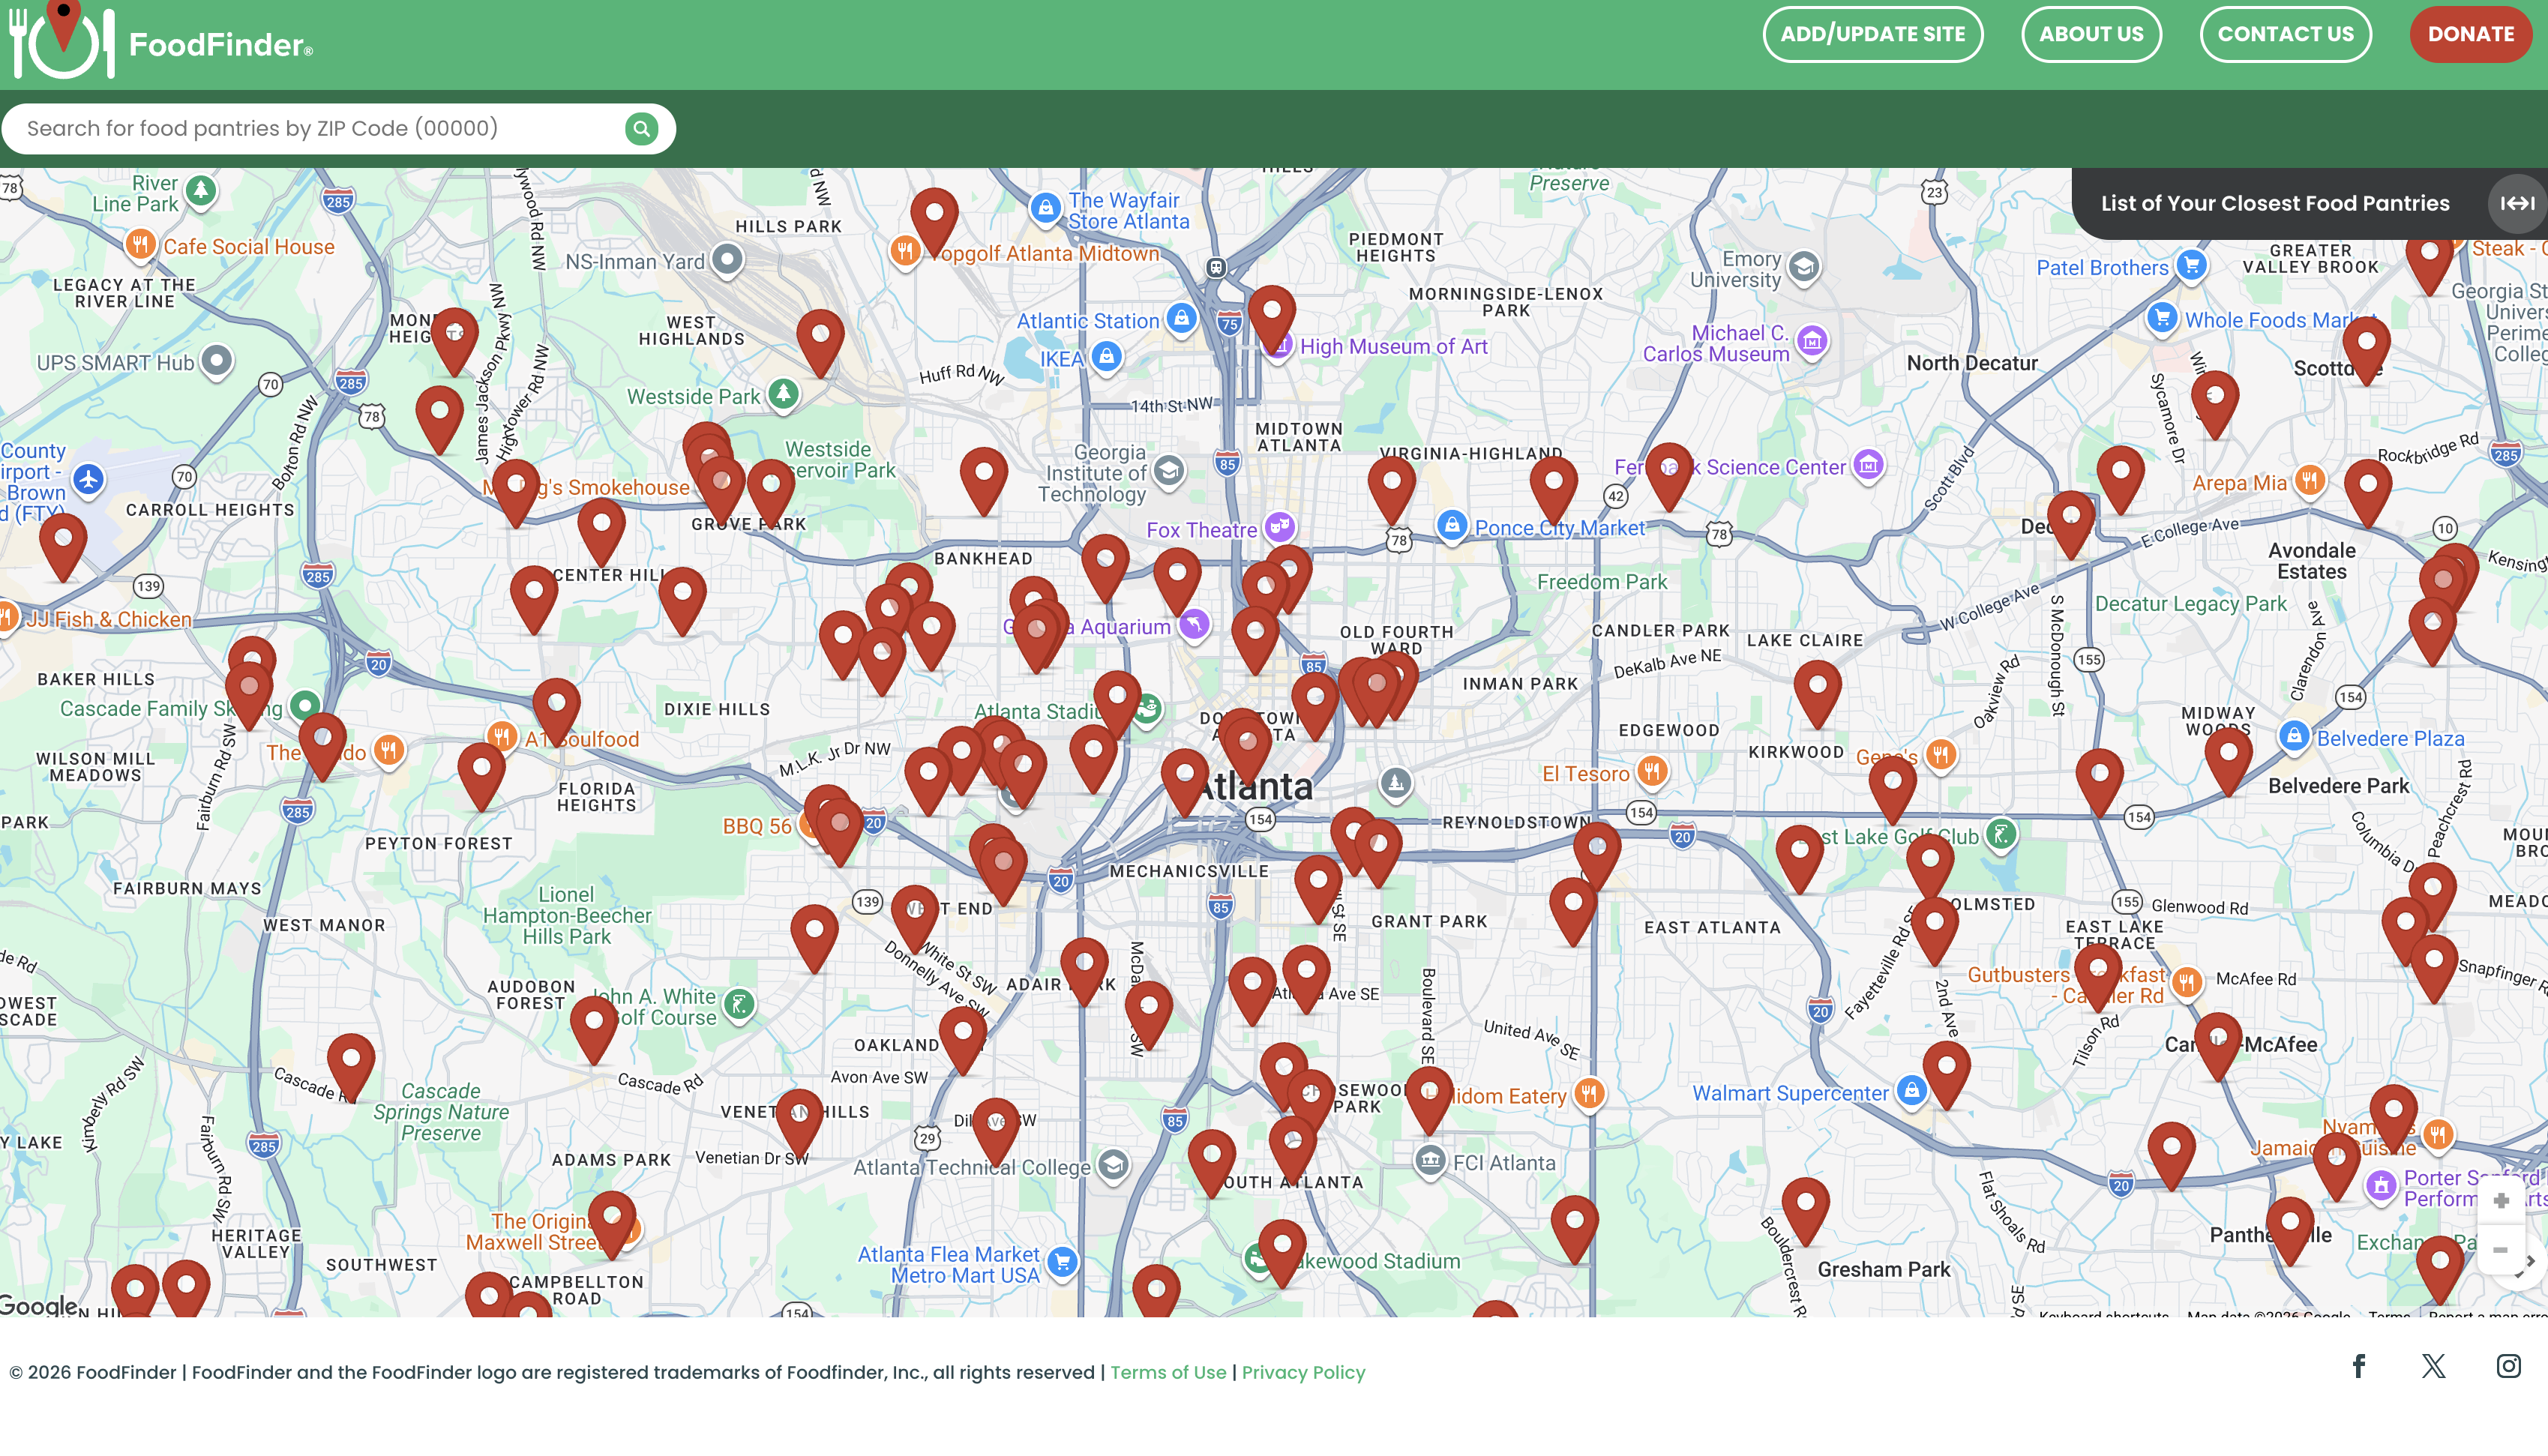Screen dimensions: 2548x1456
Task: Click the red Donate button
Action: tap(2470, 34)
